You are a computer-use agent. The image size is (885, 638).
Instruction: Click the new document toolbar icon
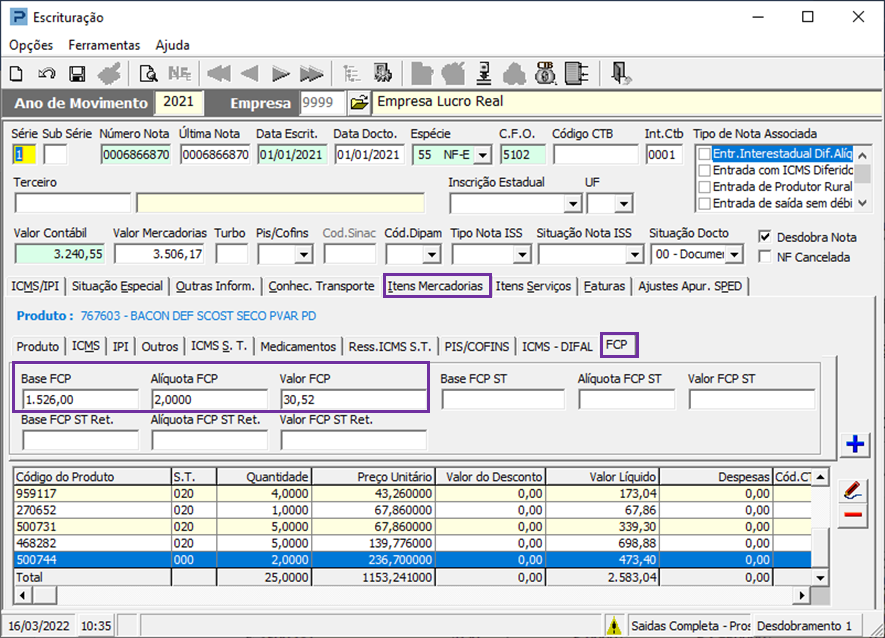[16, 73]
